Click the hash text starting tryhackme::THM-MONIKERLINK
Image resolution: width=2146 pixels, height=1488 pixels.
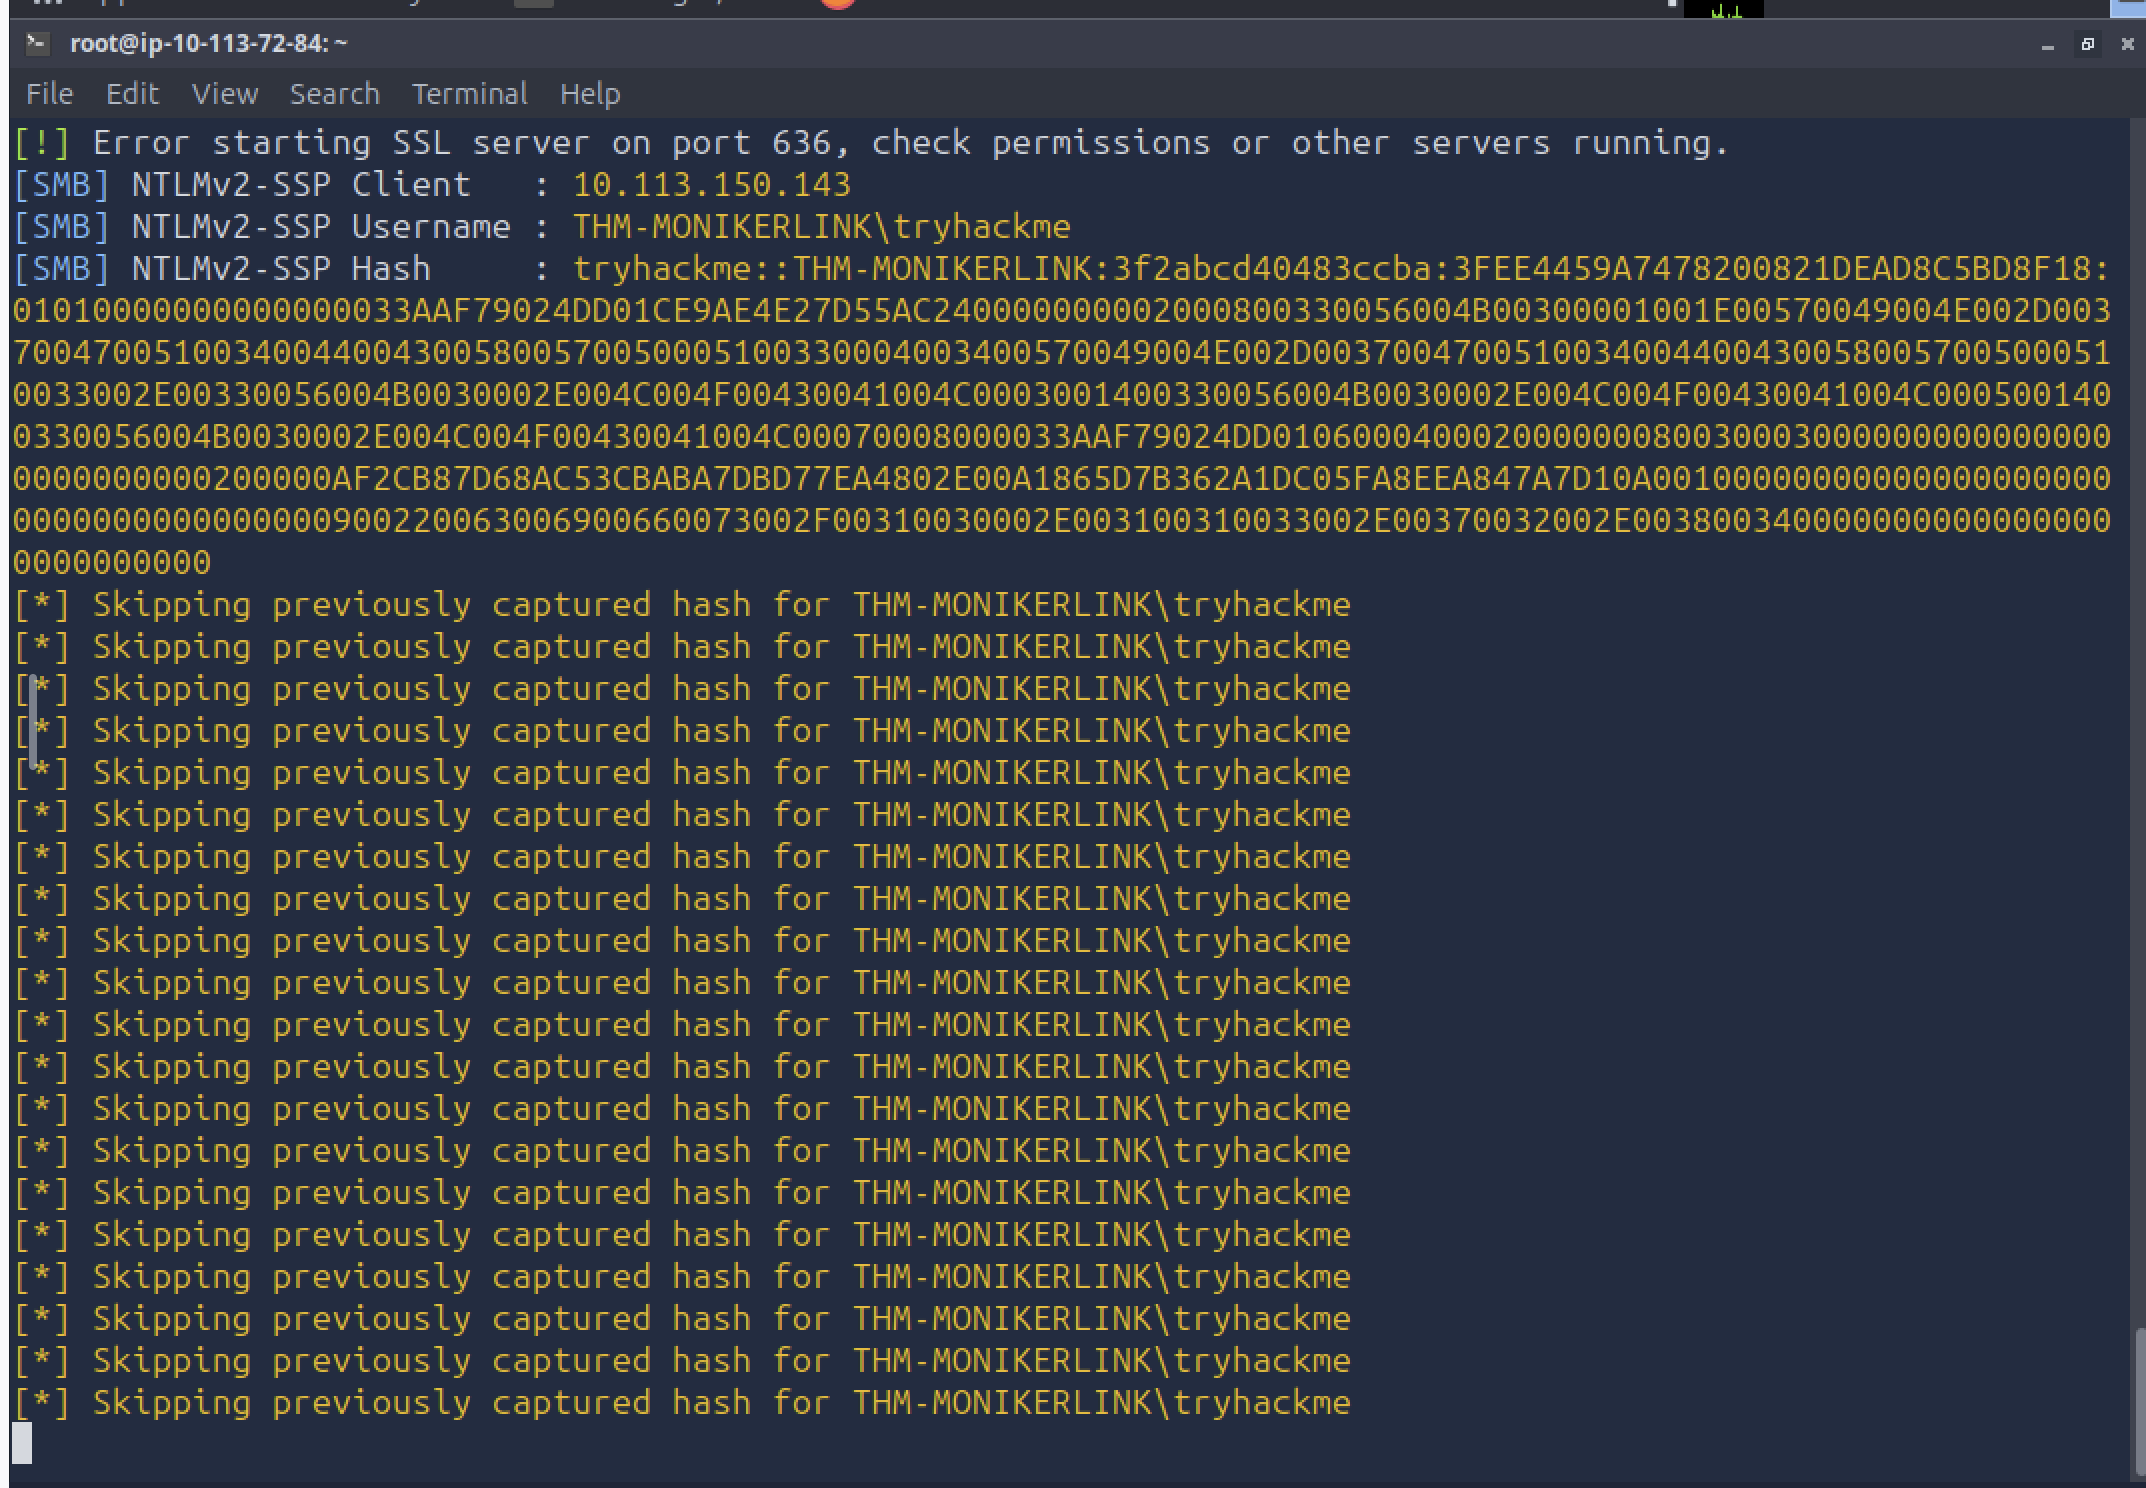click(x=1341, y=269)
